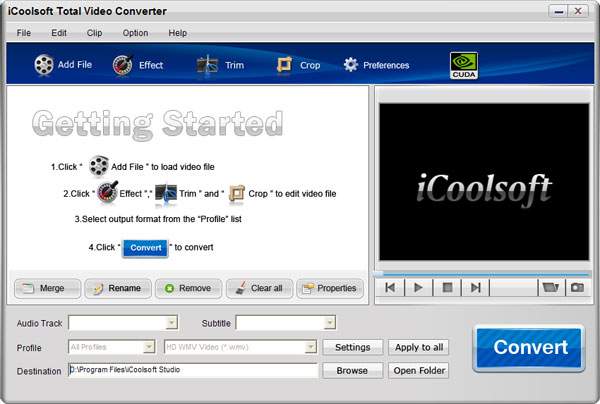The width and height of the screenshot is (600, 404).
Task: Click the small Convert image in step 4
Action: [145, 248]
